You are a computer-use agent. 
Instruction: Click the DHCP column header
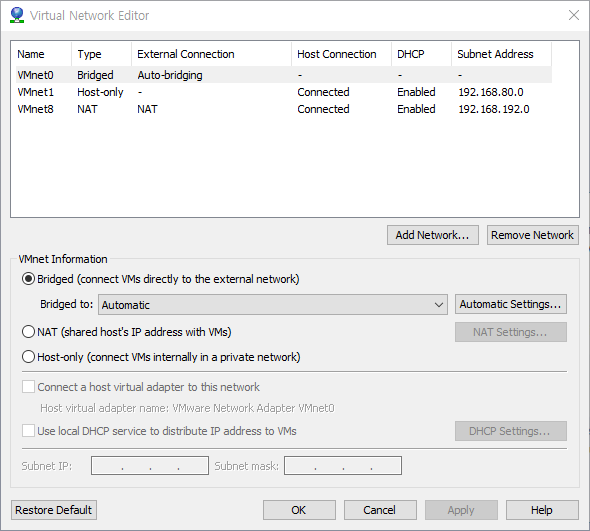point(421,54)
